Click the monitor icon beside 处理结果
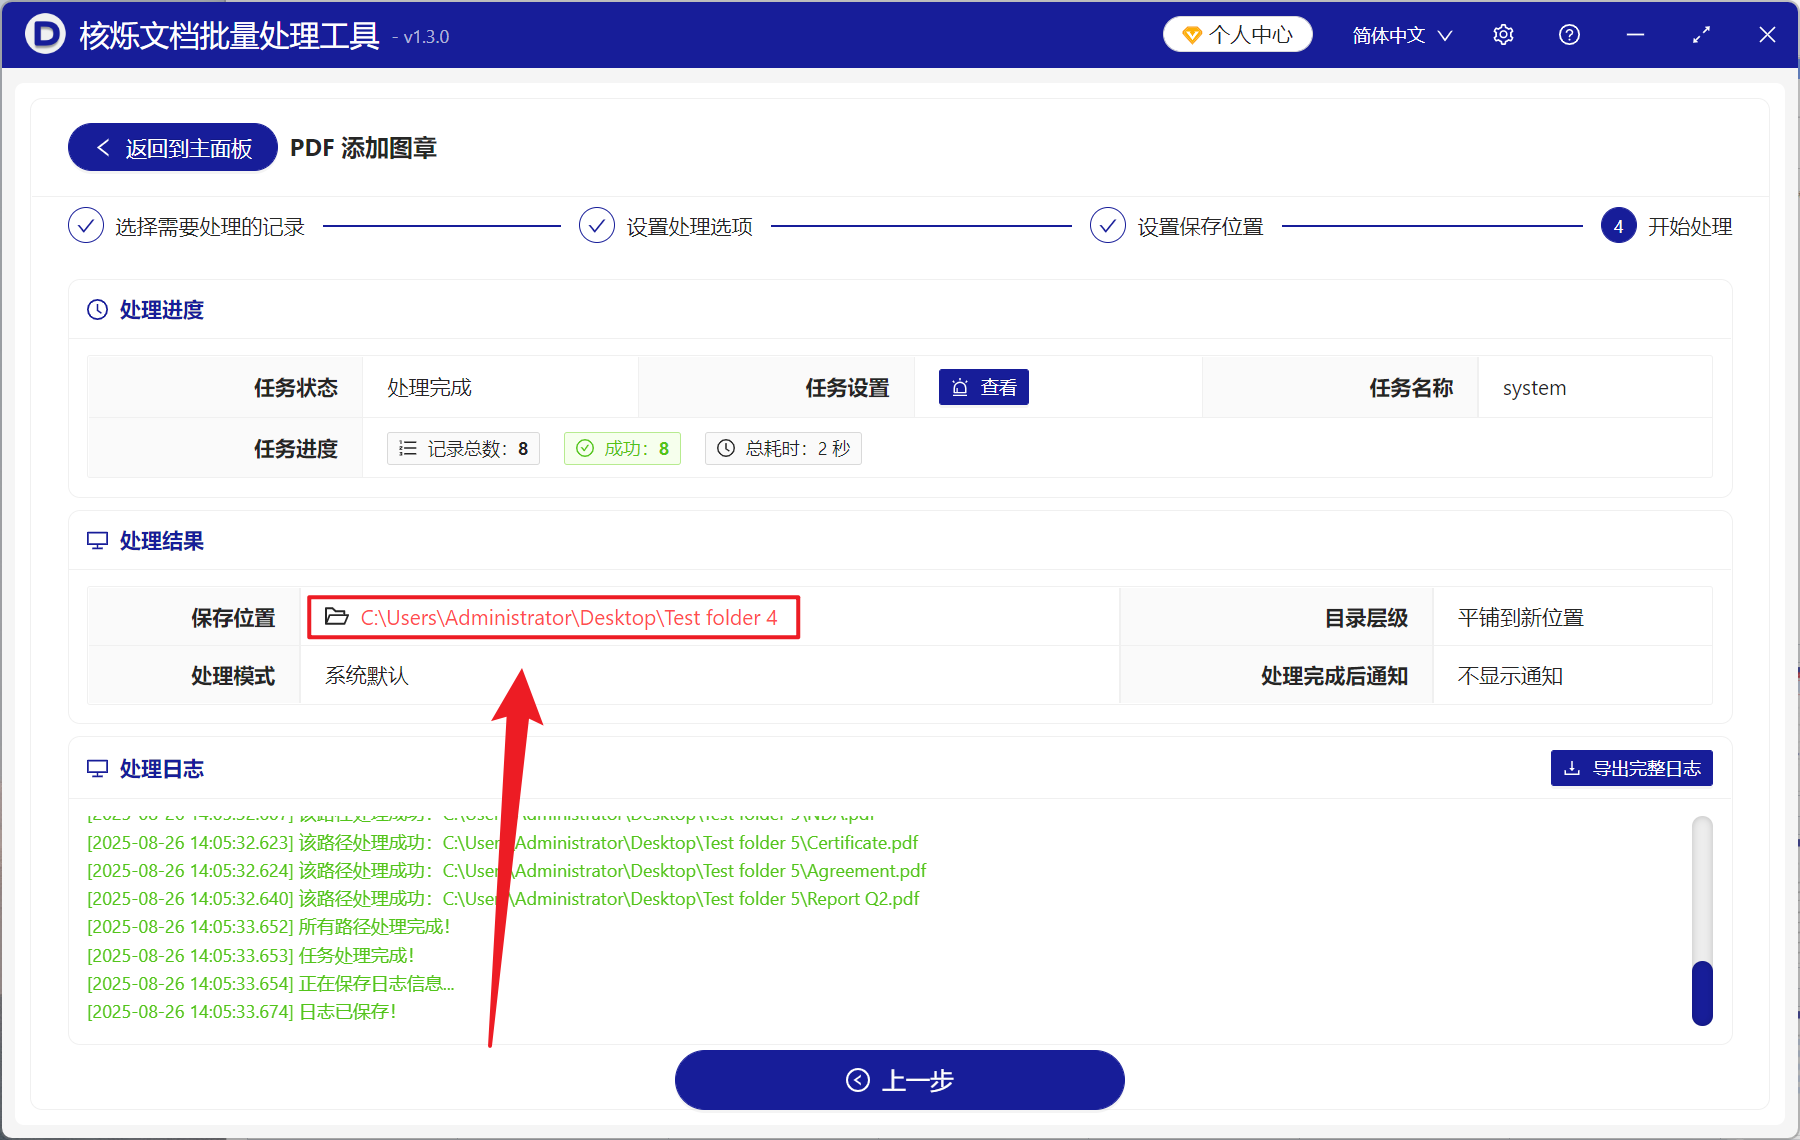Image resolution: width=1800 pixels, height=1140 pixels. [96, 540]
